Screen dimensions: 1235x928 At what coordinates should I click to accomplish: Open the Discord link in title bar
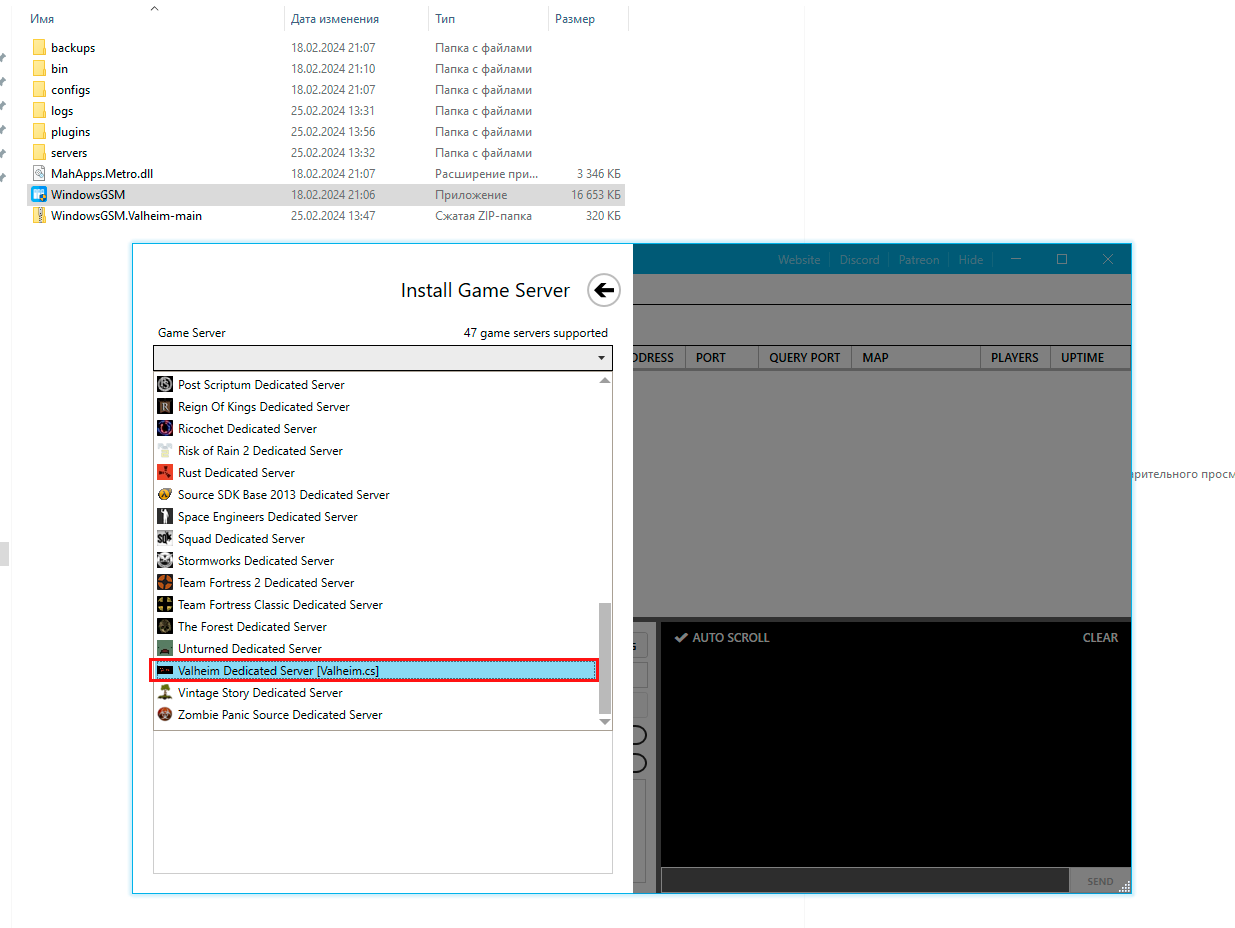coord(859,259)
